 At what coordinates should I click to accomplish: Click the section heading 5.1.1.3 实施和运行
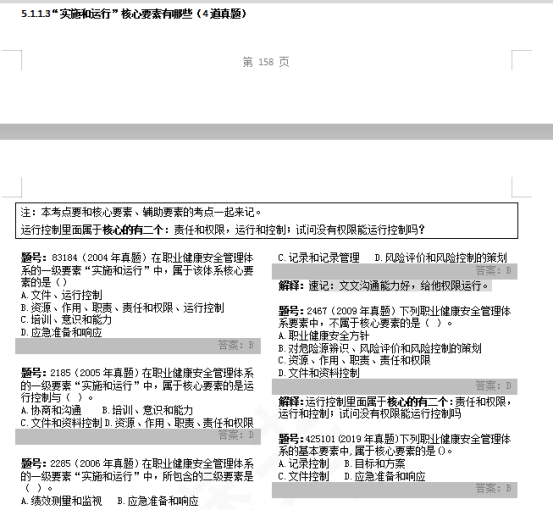tap(134, 14)
